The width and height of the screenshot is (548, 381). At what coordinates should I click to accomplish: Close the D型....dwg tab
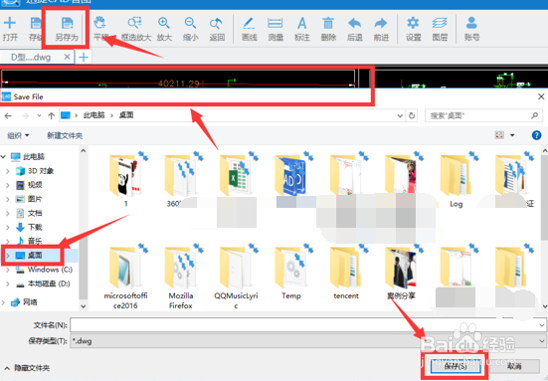(67, 57)
